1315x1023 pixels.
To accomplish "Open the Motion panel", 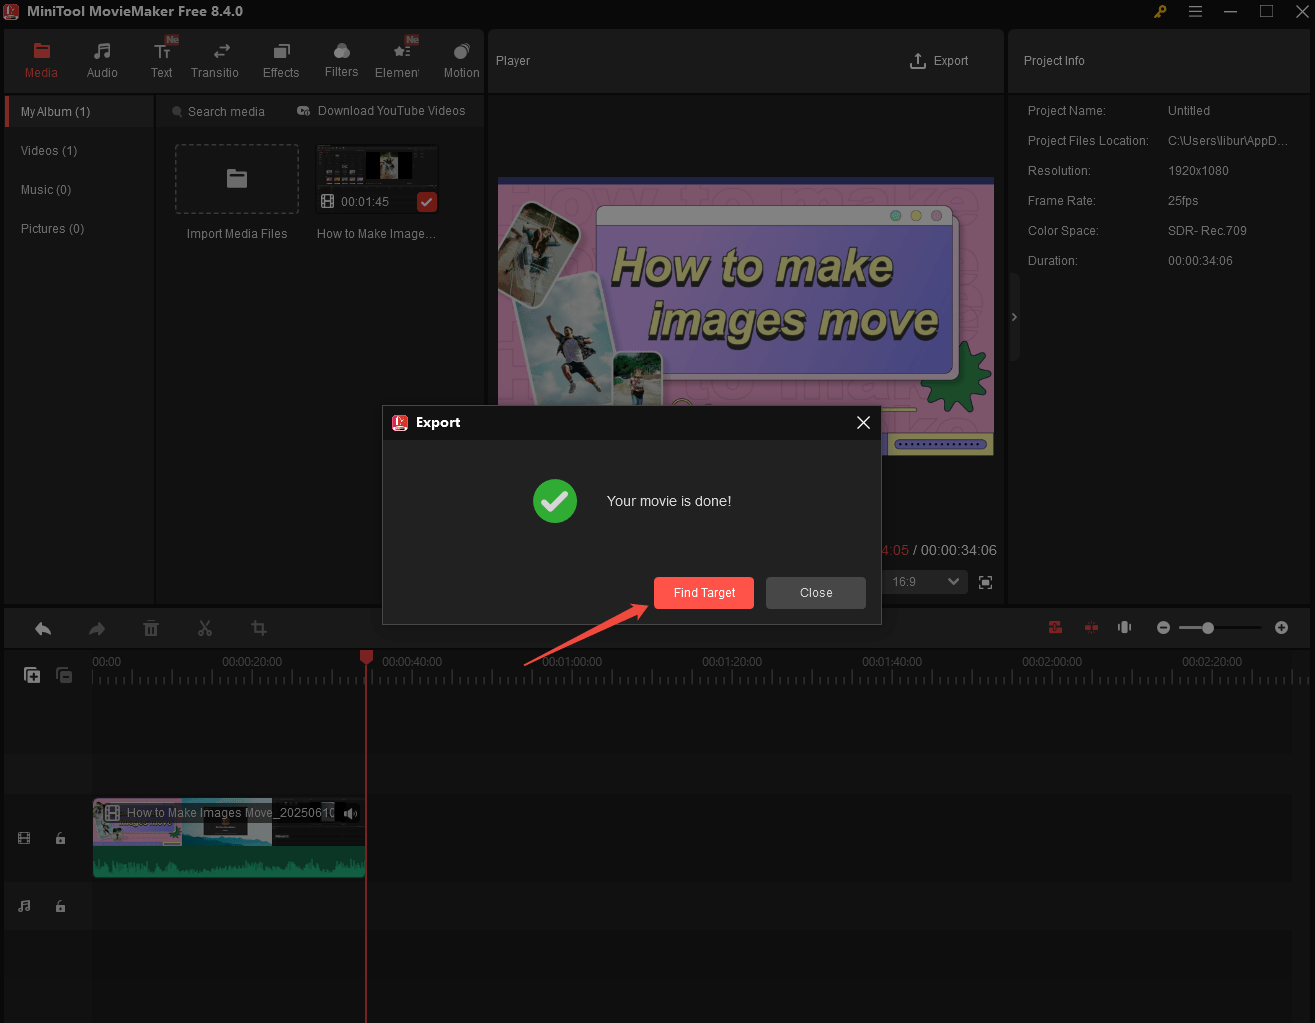I will [461, 57].
